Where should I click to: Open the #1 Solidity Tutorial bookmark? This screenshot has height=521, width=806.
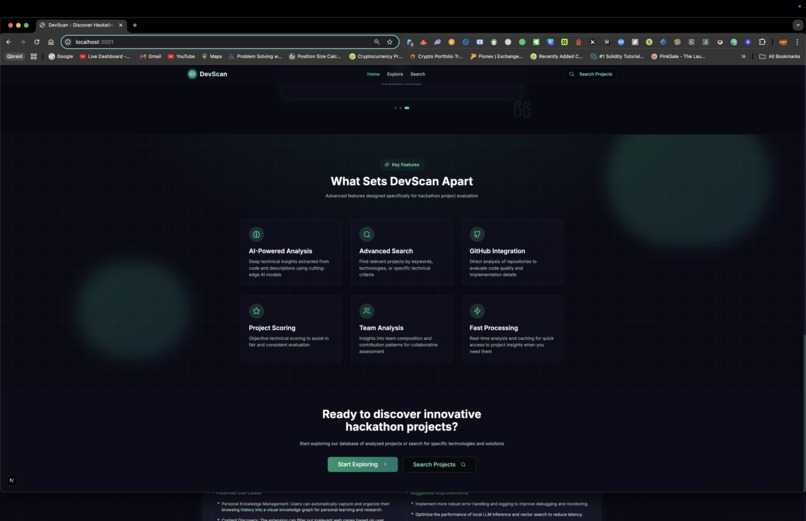coord(617,57)
